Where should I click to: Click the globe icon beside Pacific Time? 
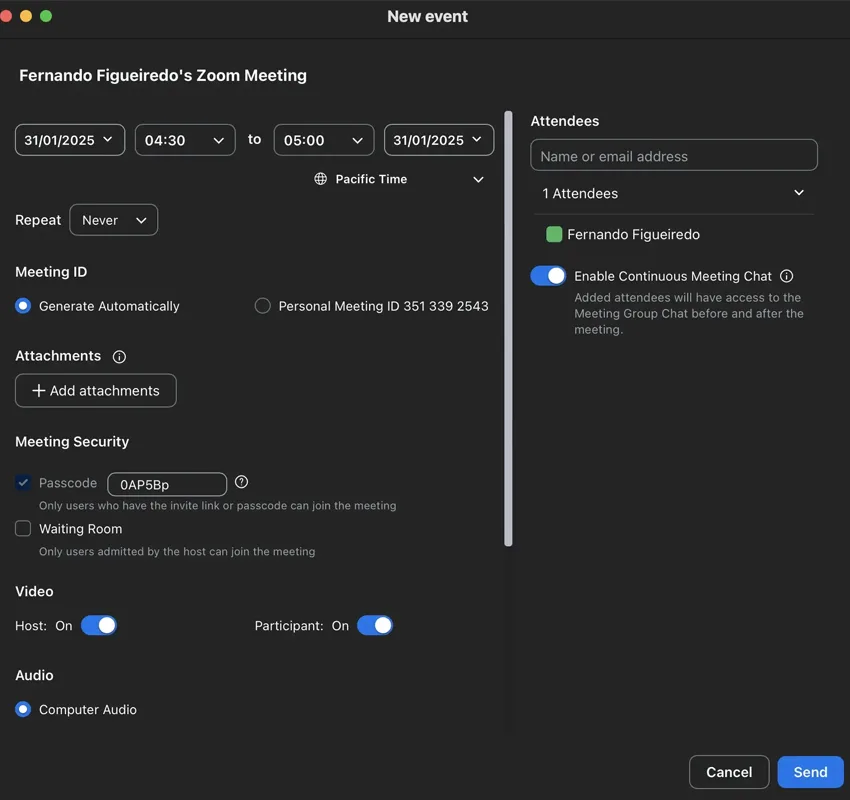tap(321, 179)
